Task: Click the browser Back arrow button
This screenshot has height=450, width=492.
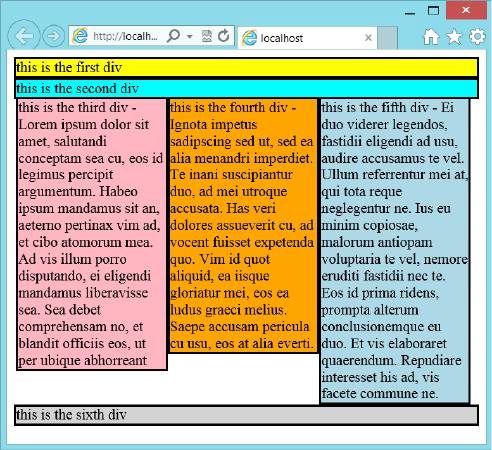Action: click(x=23, y=36)
